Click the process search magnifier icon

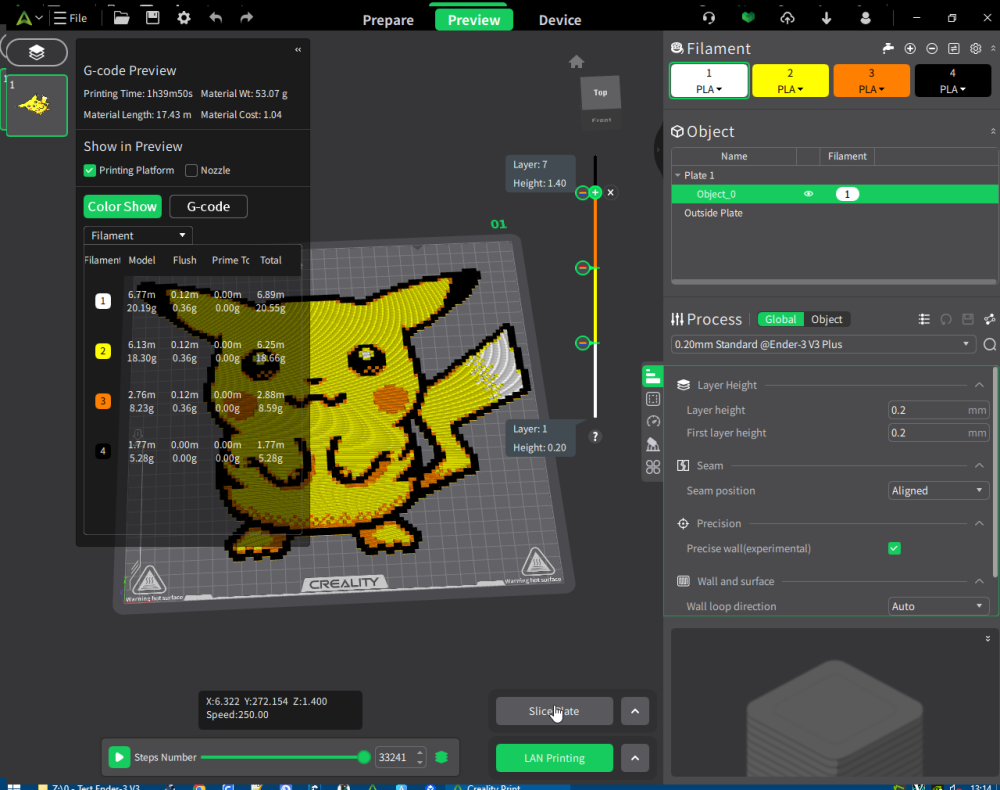tap(990, 344)
